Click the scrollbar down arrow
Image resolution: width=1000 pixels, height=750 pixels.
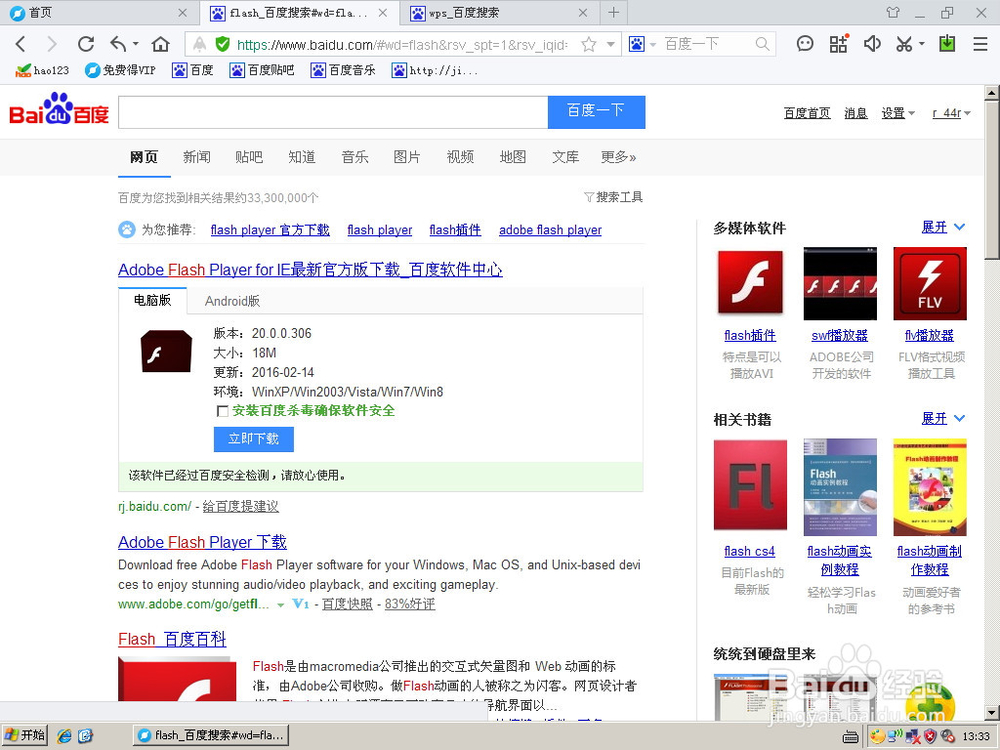pos(992,712)
